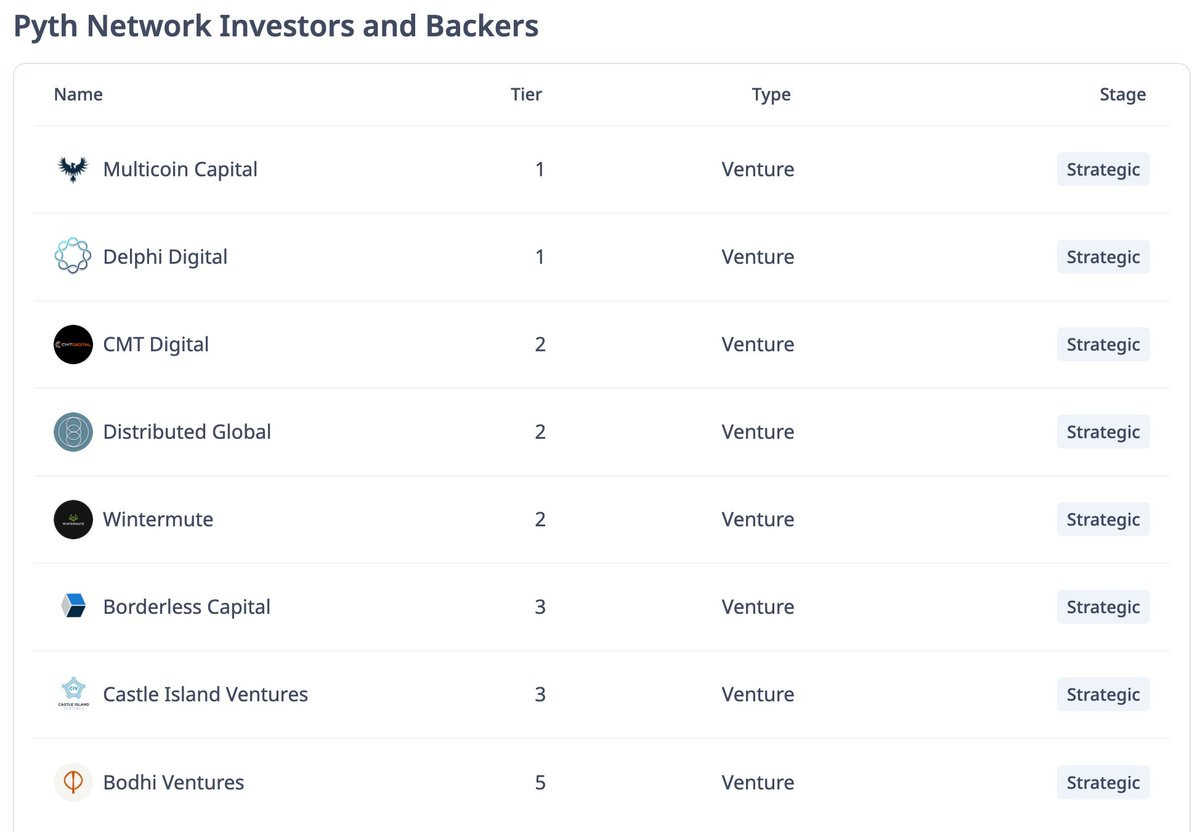Click the Strategic badge for Multicoin Capital
This screenshot has height=832, width=1200.
(x=1103, y=169)
